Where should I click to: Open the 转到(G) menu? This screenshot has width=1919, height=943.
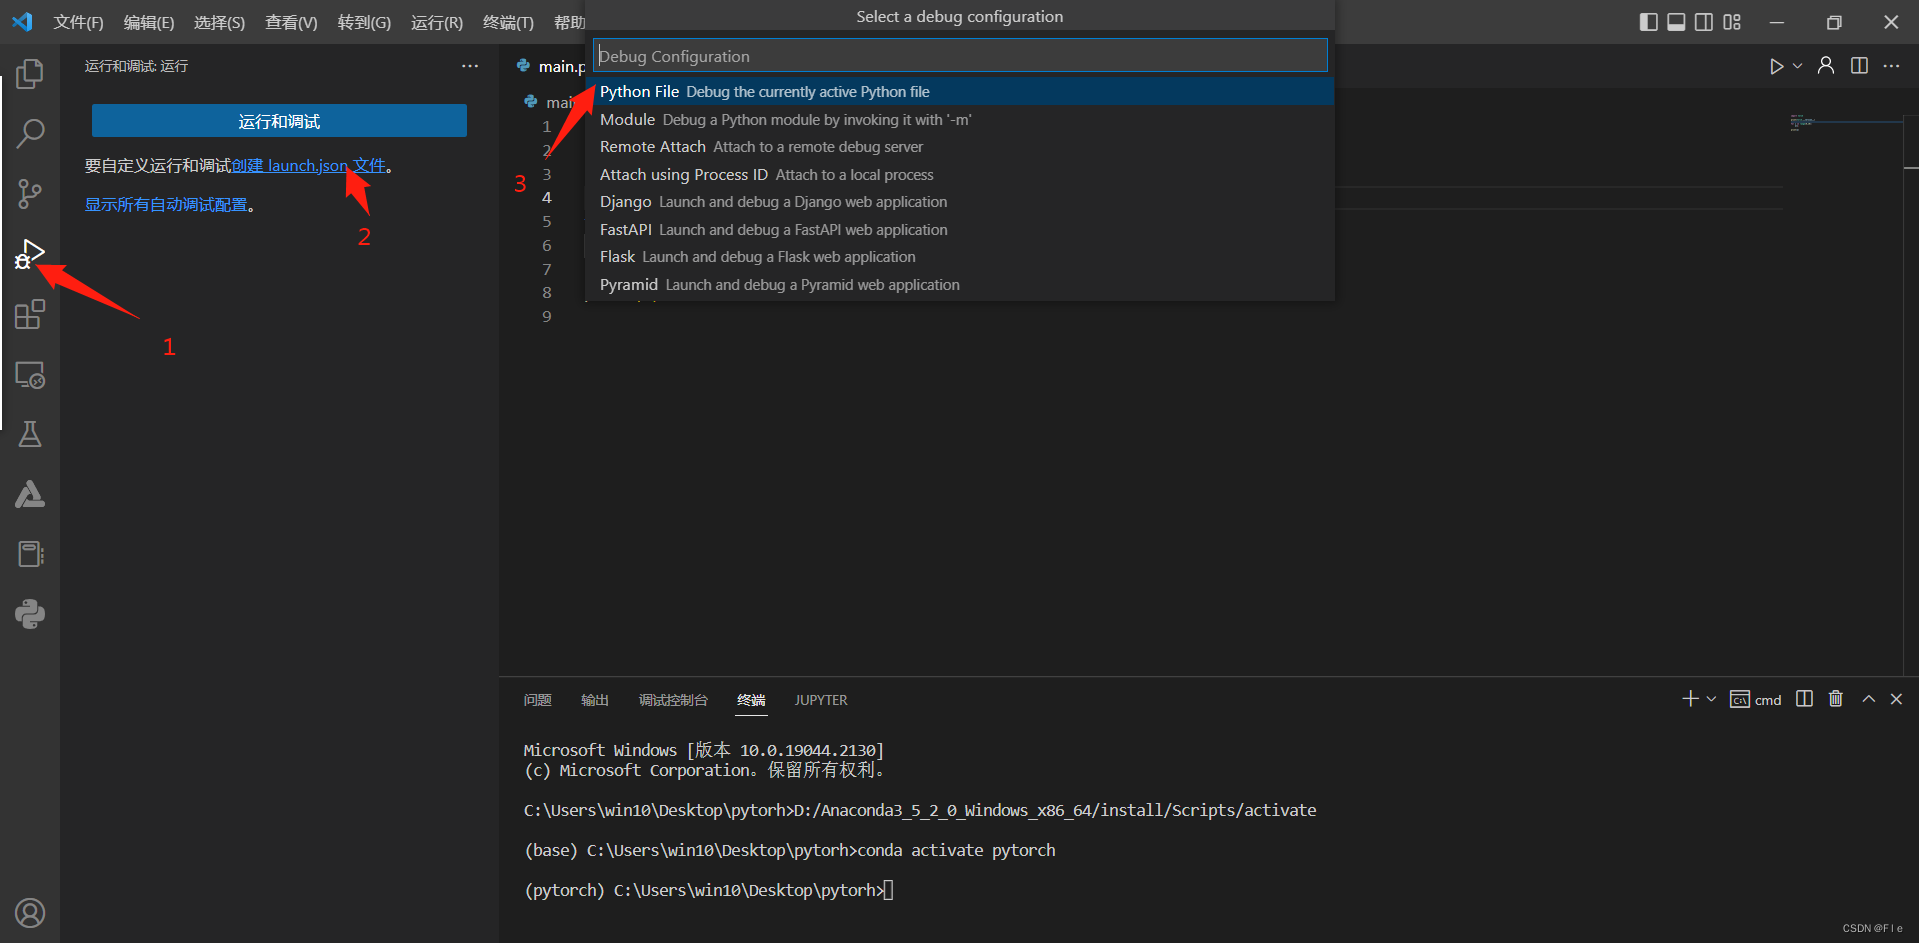[364, 22]
